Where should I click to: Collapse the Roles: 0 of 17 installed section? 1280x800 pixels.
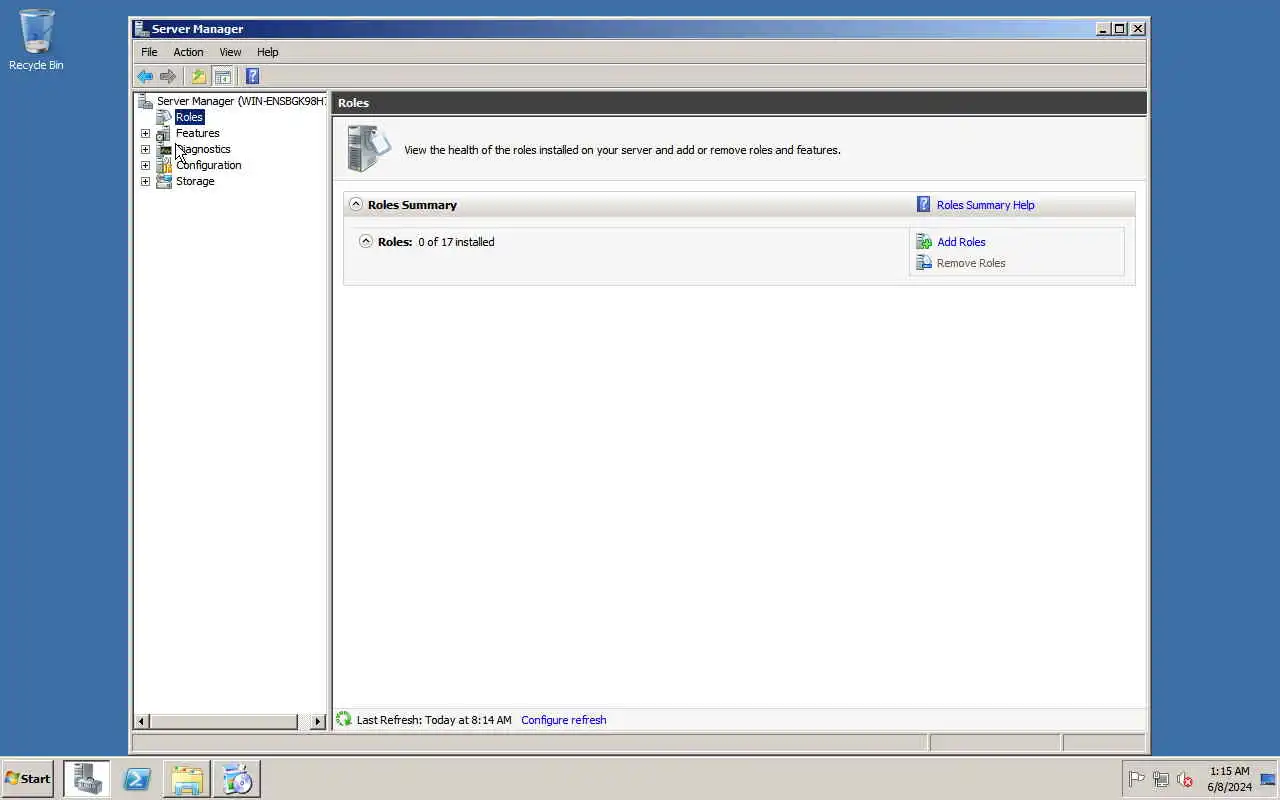(x=366, y=241)
